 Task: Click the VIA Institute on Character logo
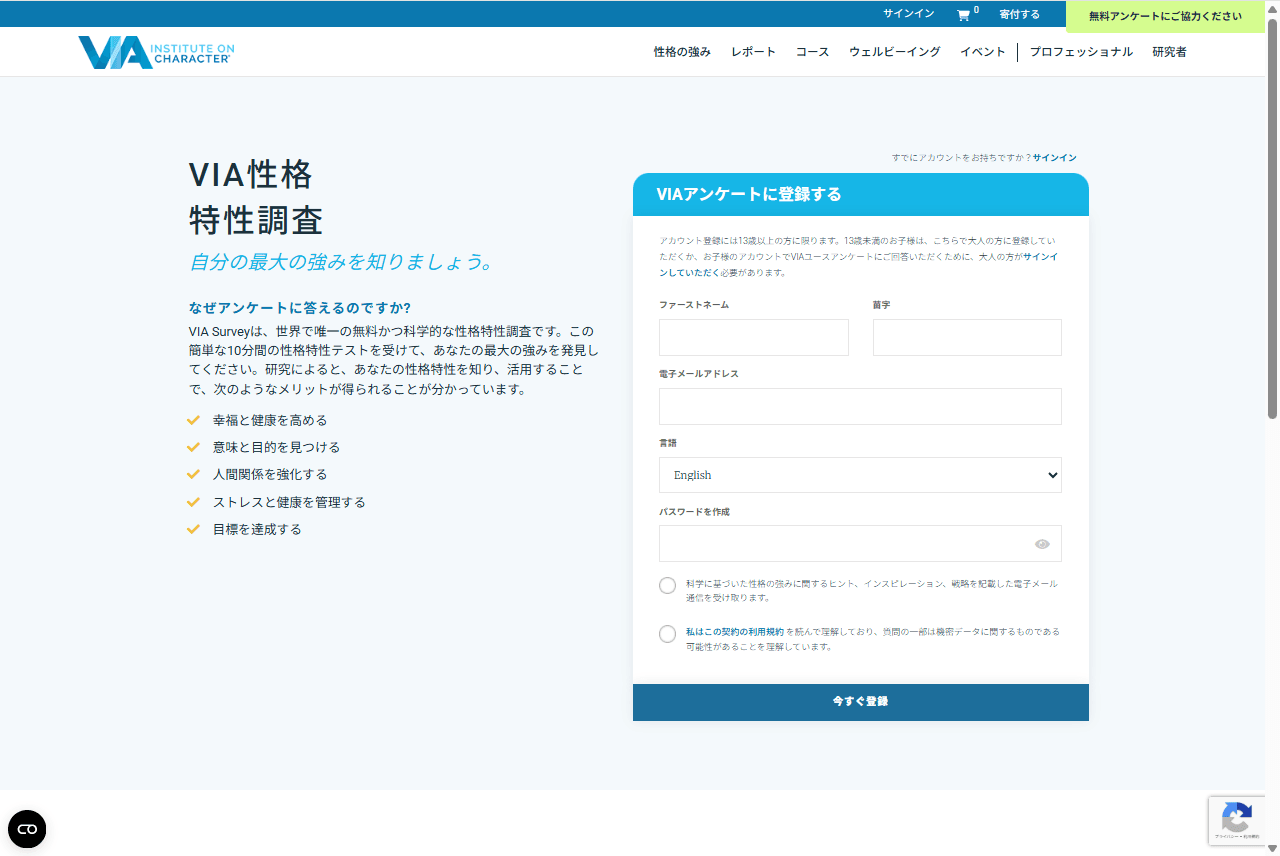tap(156, 52)
